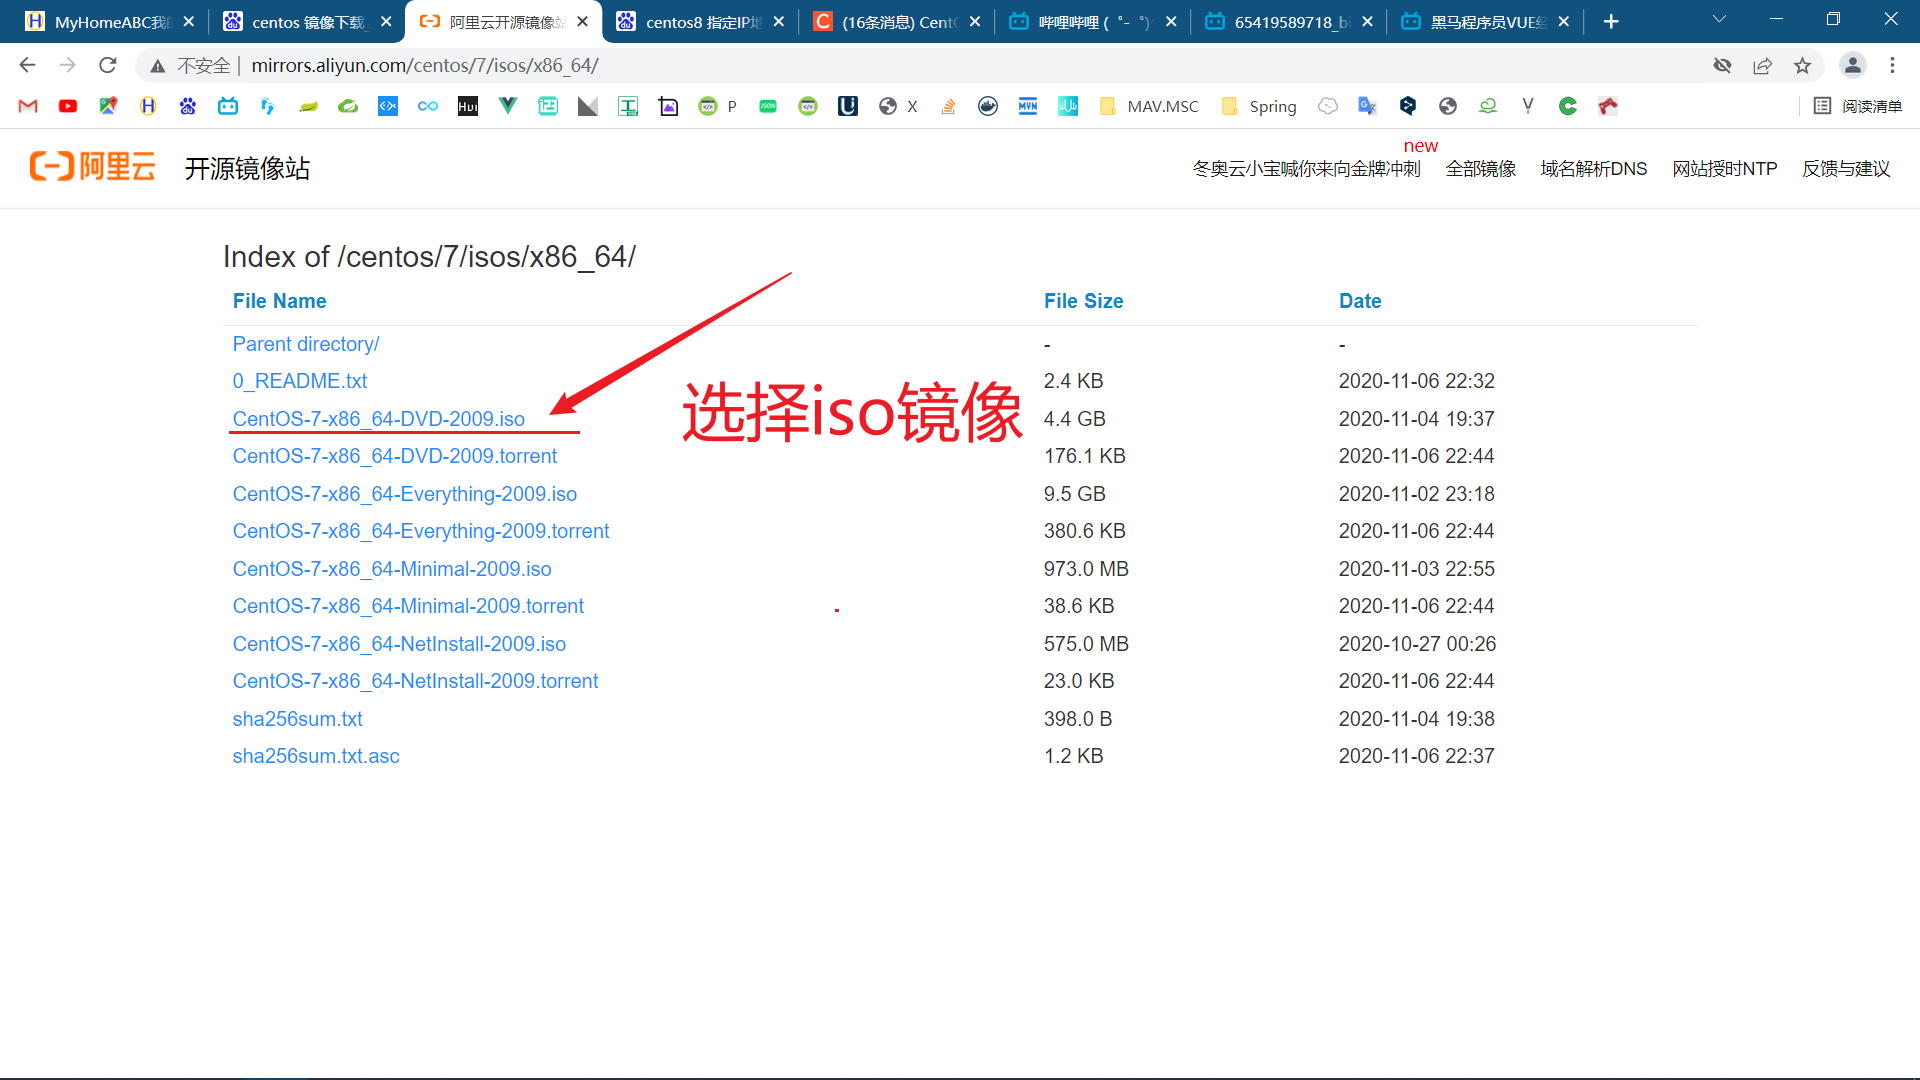Viewport: 1920px width, 1080px height.
Task: Open the Parent directory/ link
Action: [x=306, y=344]
